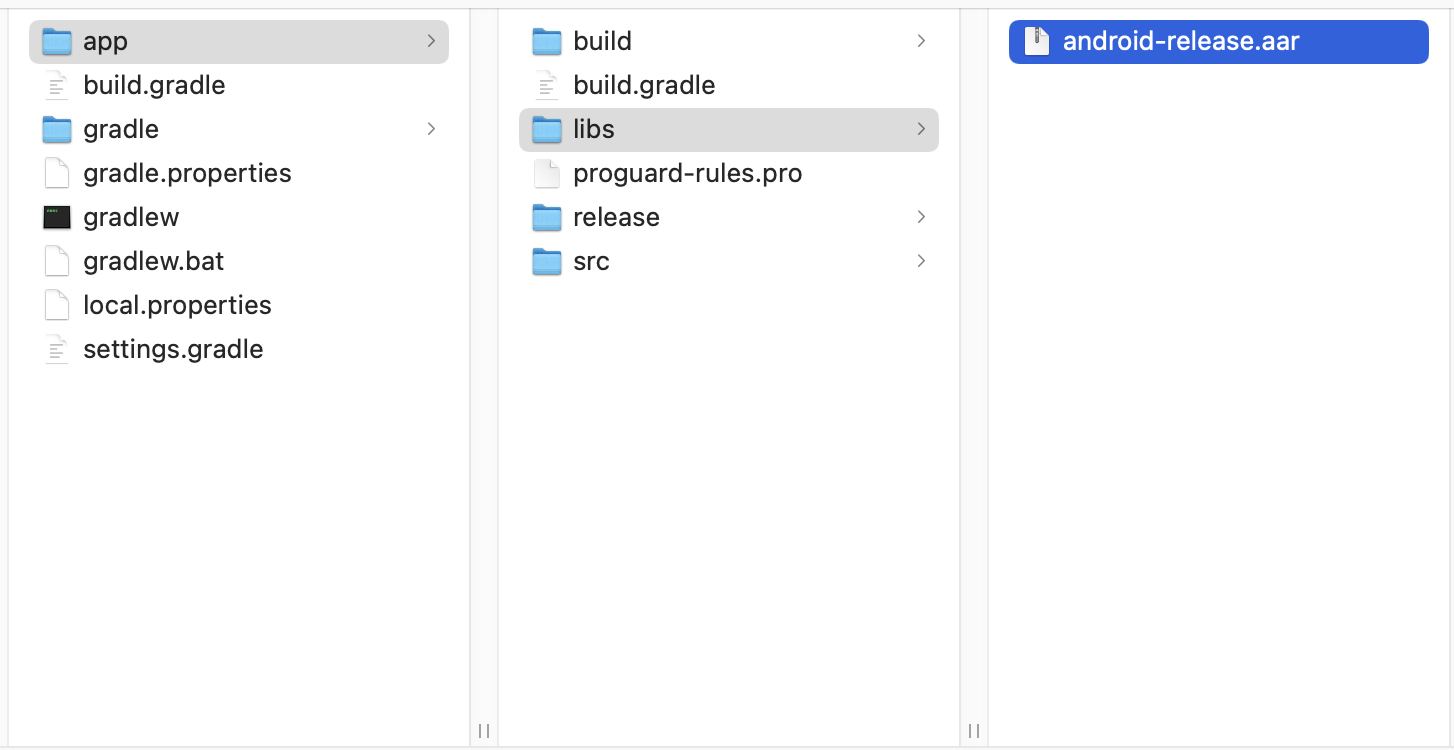
Task: Select the build folder icon in the app column
Action: point(547,41)
